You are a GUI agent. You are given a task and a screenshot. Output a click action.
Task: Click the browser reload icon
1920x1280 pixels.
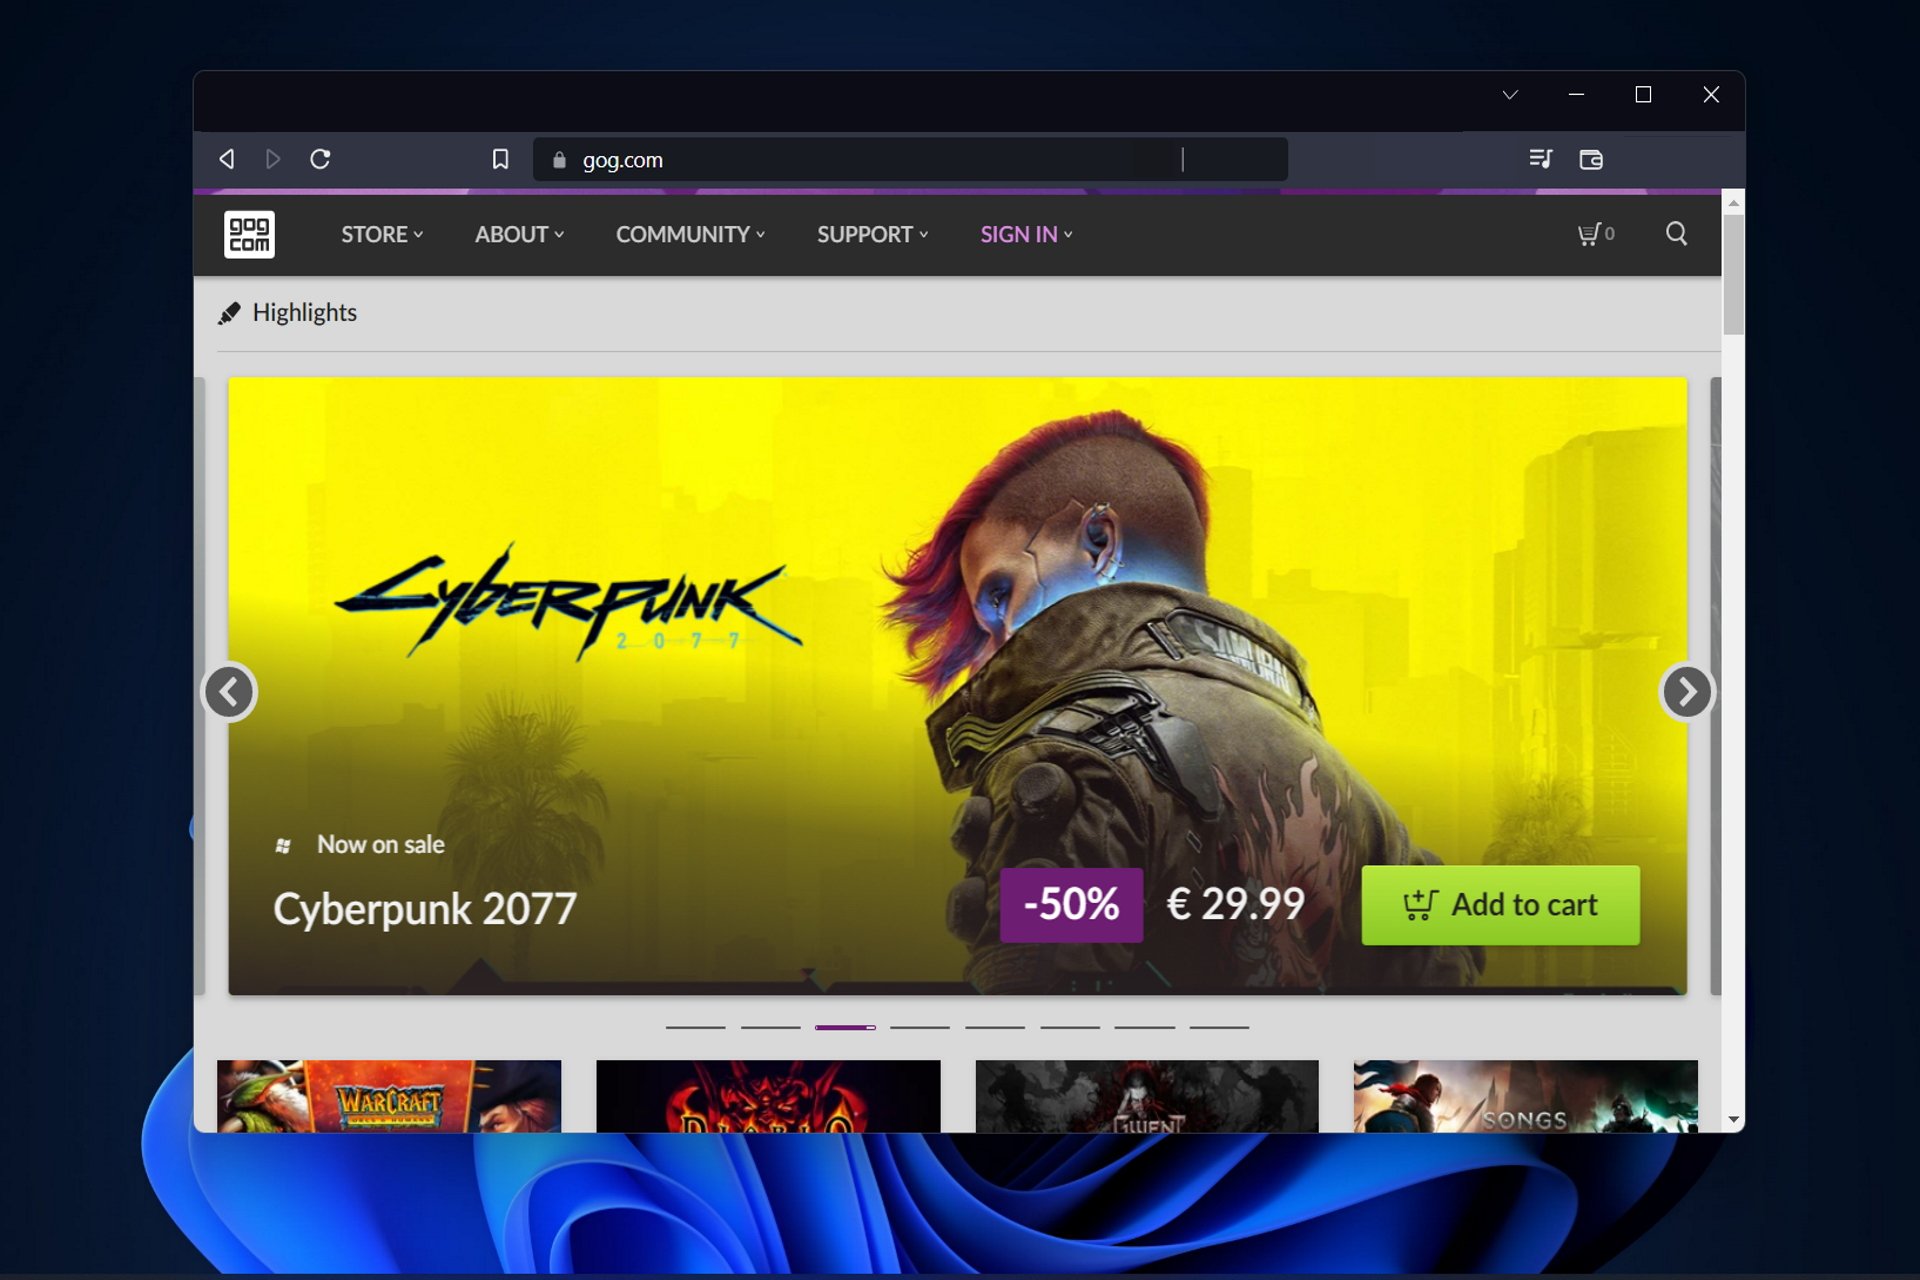coord(320,159)
